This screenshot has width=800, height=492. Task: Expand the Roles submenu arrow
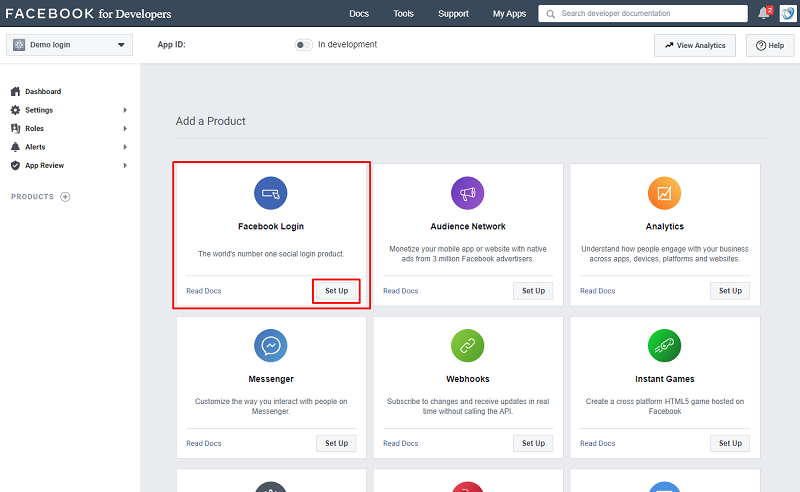(125, 128)
